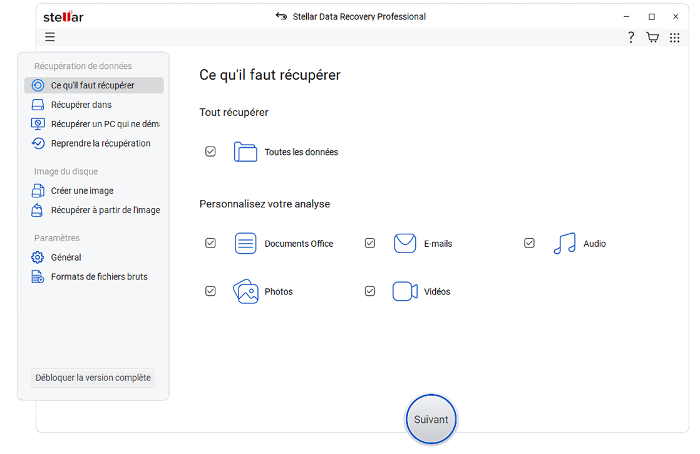Click the resume icon beside Reprendre la récupération
This screenshot has height=454, width=700.
click(38, 143)
